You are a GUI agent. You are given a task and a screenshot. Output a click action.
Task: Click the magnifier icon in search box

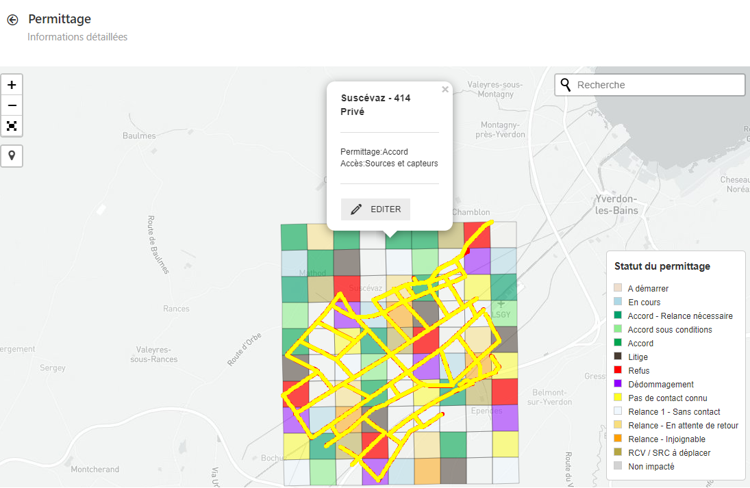click(x=566, y=85)
